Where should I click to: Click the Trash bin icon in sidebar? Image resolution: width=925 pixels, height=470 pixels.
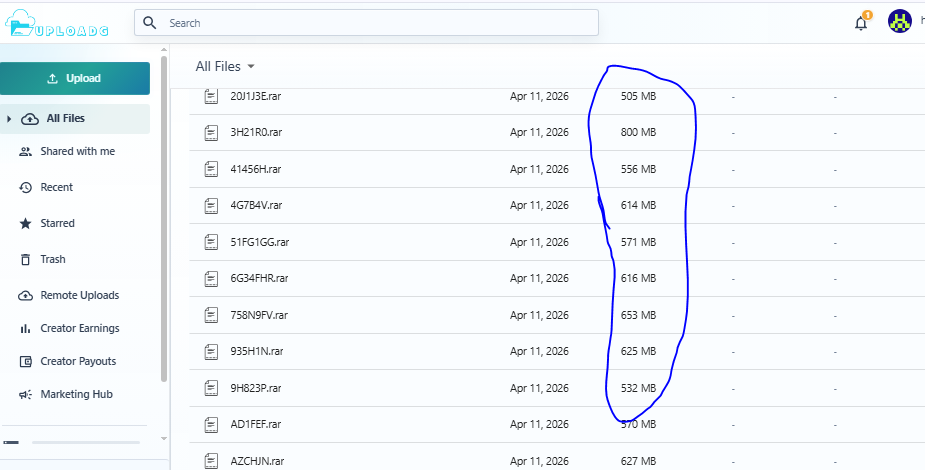pos(26,260)
